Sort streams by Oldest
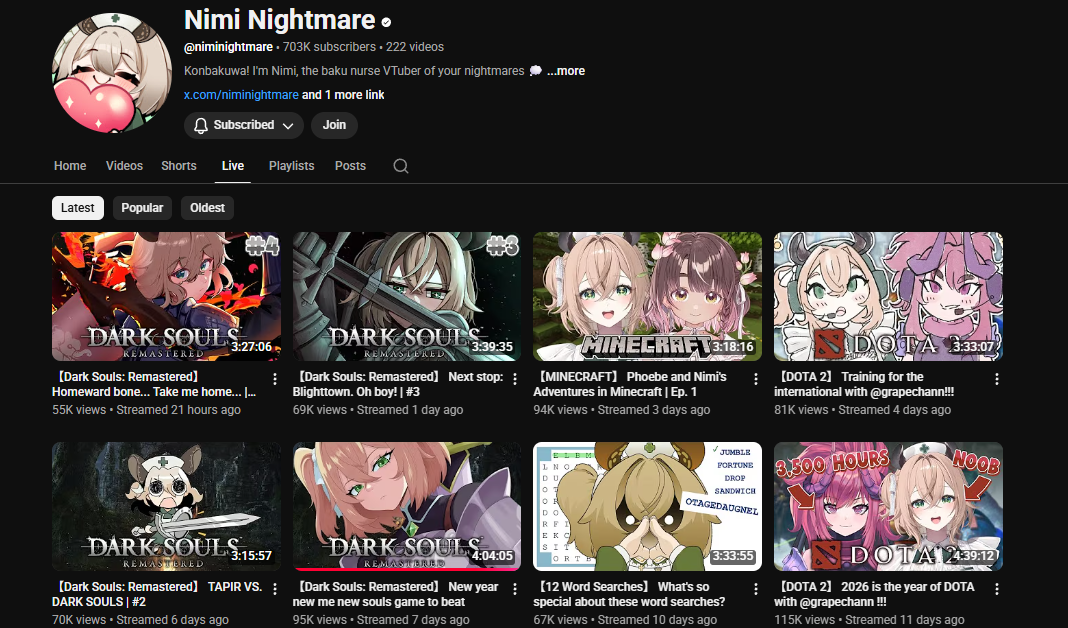 point(207,208)
